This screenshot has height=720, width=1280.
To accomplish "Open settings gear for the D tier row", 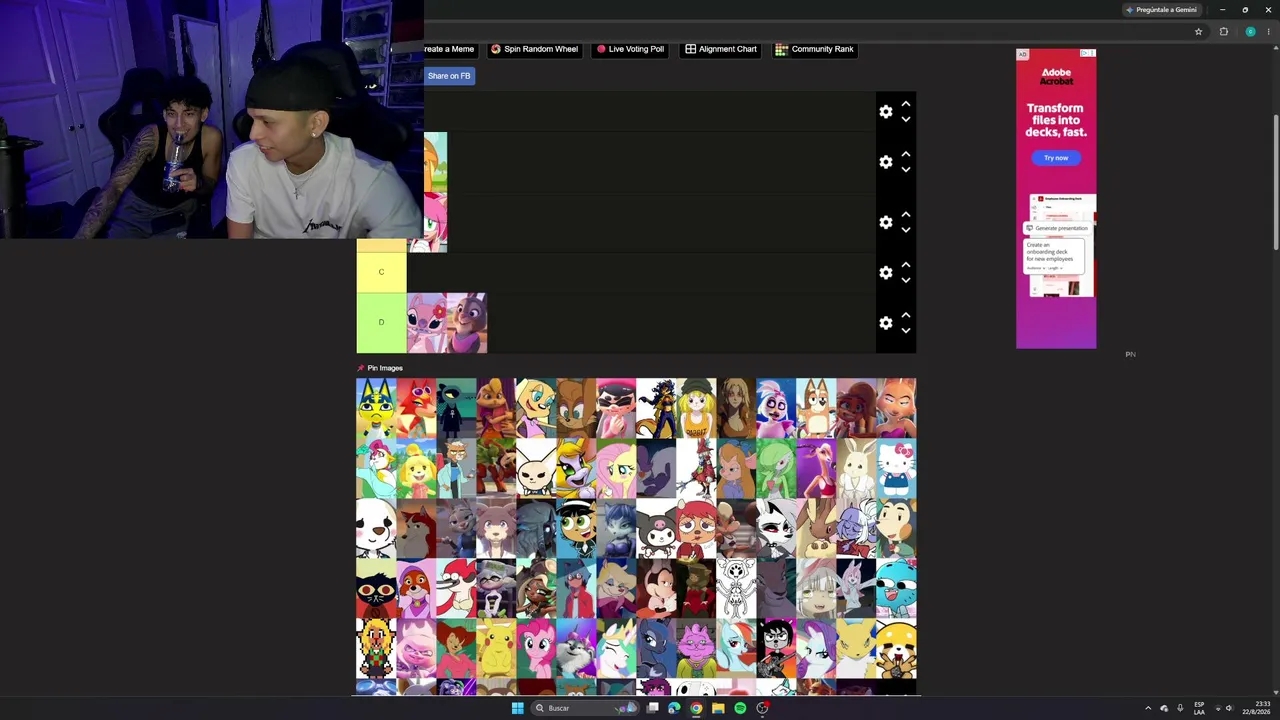I will point(886,323).
